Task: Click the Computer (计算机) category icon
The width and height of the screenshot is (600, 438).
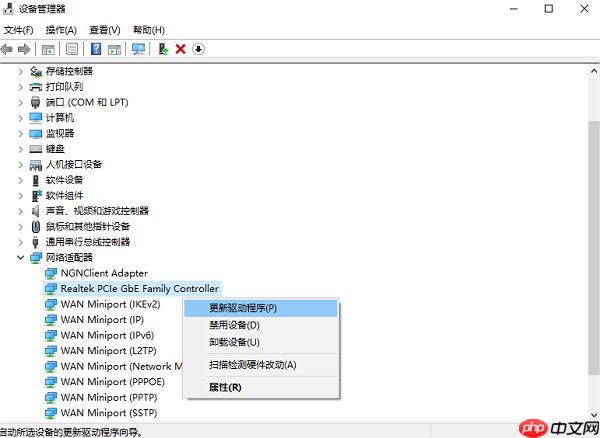Action: tap(36, 118)
